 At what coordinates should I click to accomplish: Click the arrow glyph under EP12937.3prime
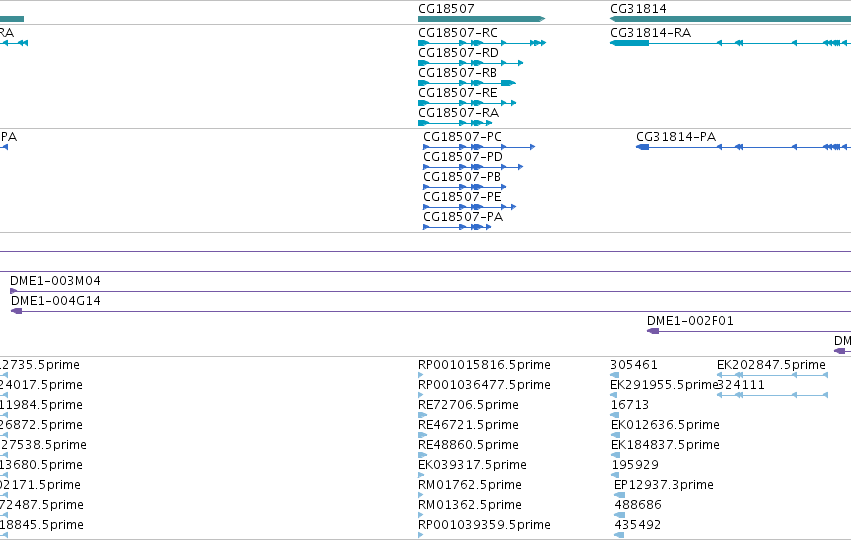(x=619, y=495)
